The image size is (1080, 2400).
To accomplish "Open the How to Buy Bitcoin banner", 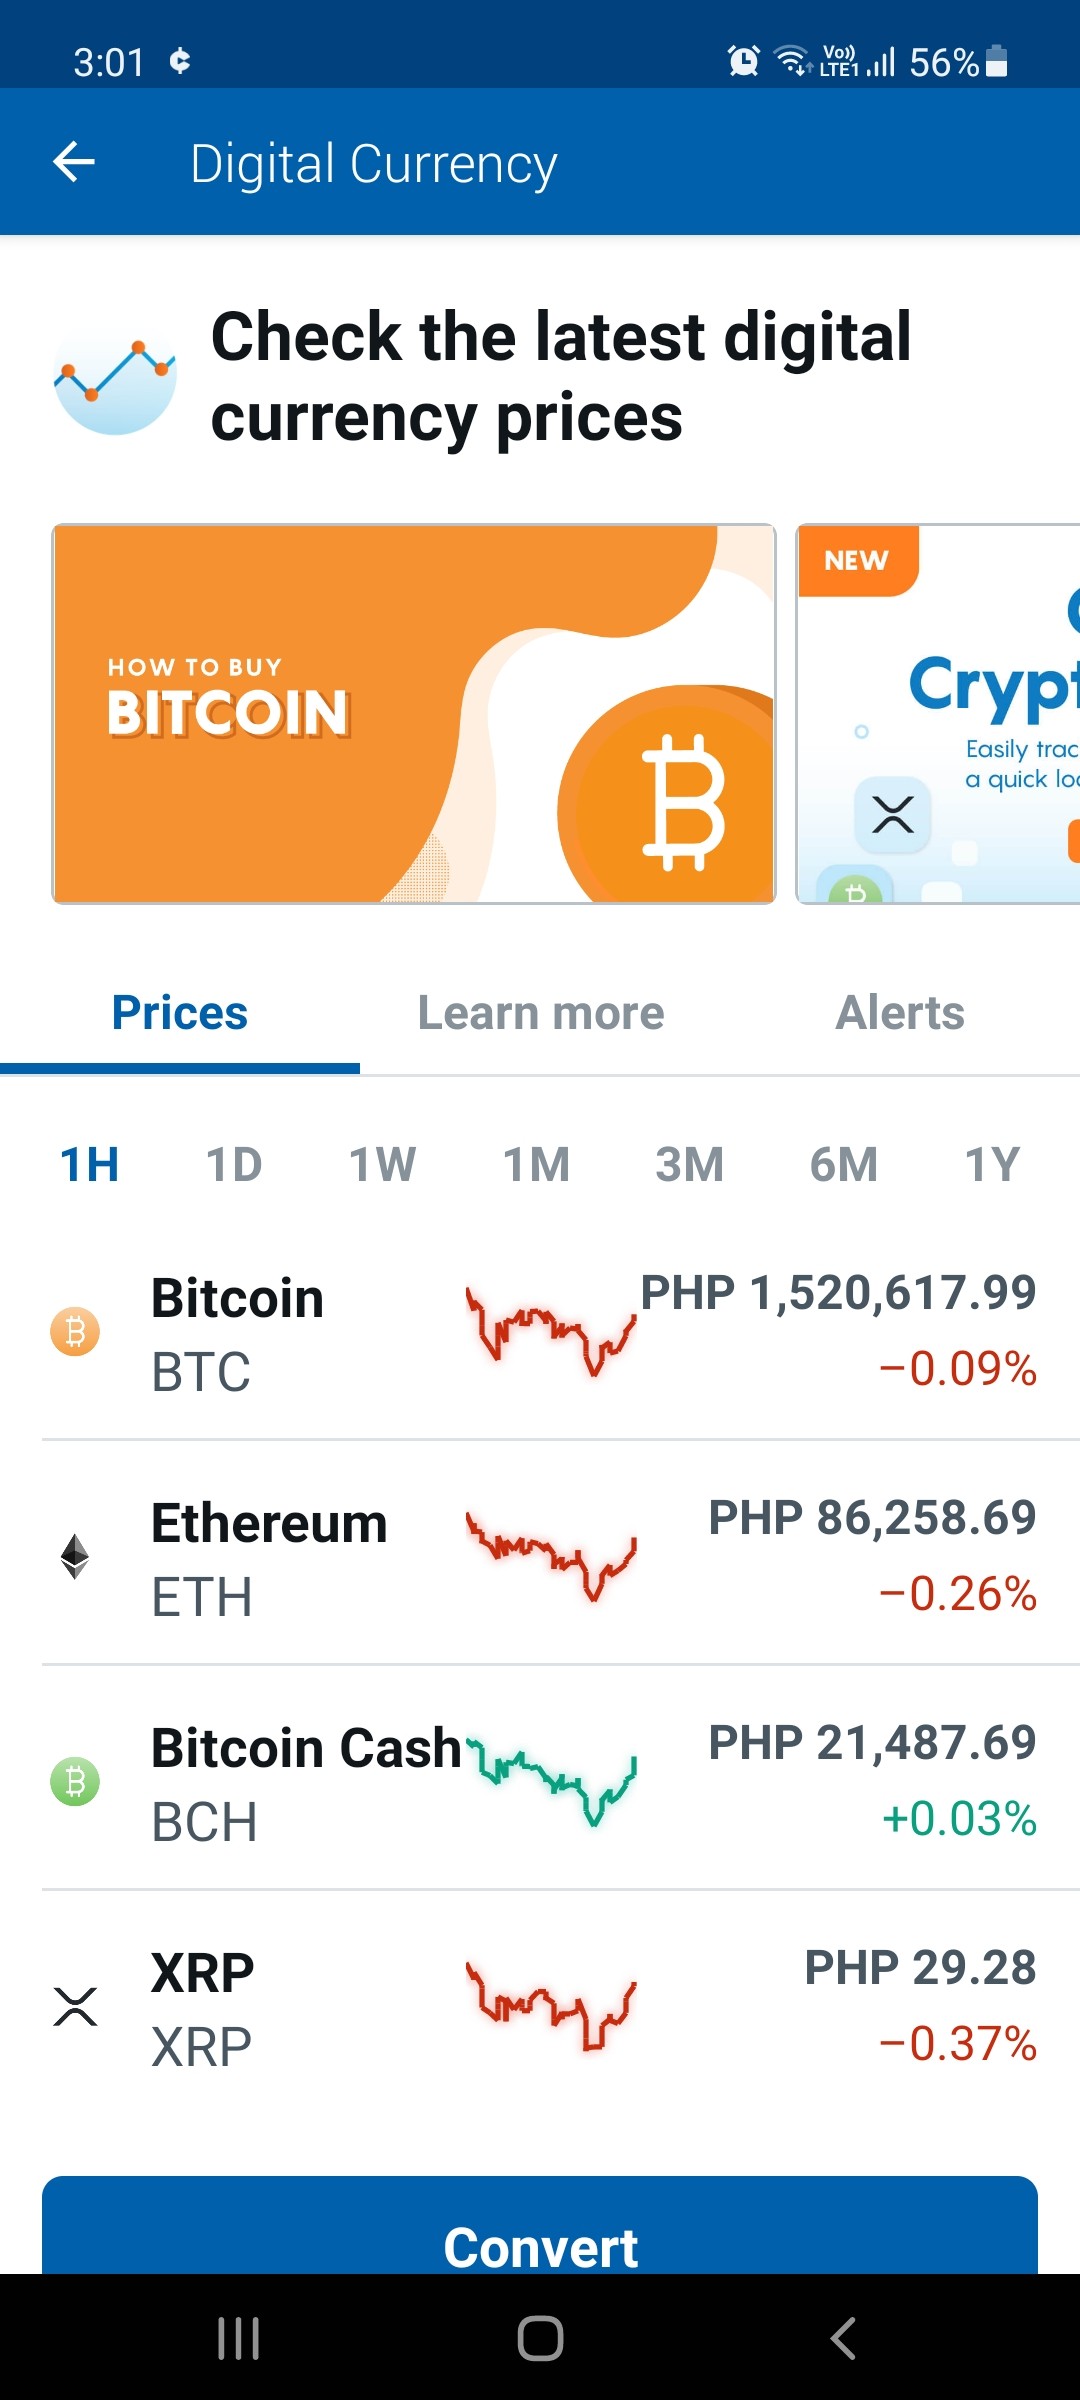I will click(x=414, y=714).
